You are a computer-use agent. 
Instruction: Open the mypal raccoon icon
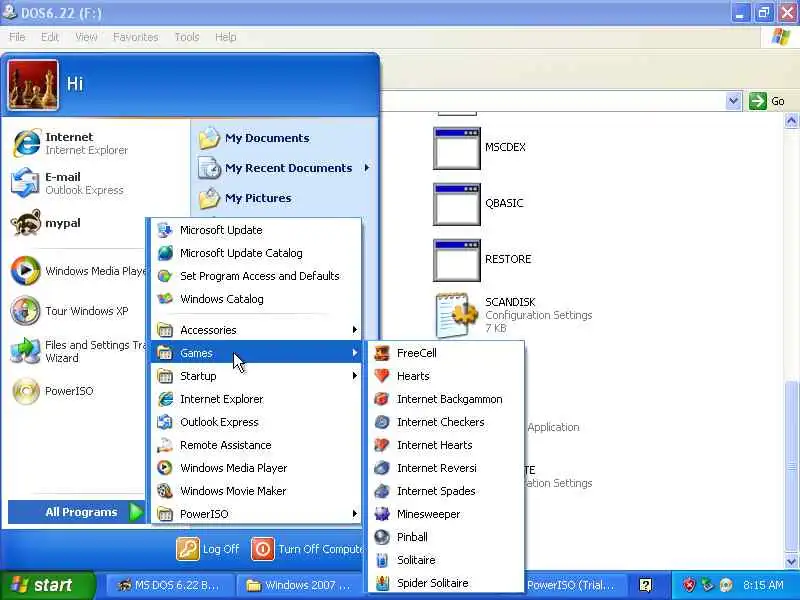(x=26, y=223)
